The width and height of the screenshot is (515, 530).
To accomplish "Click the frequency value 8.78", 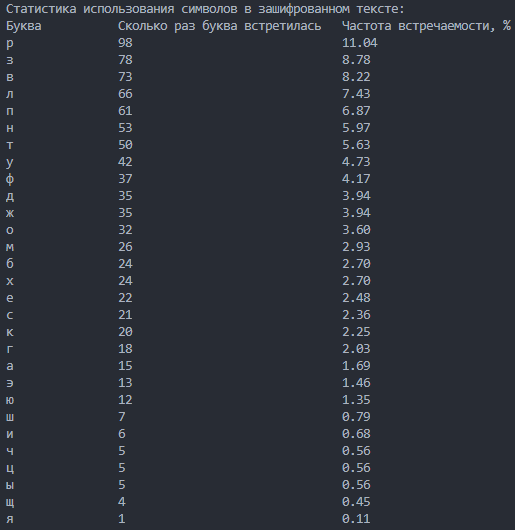I will click(x=356, y=60).
